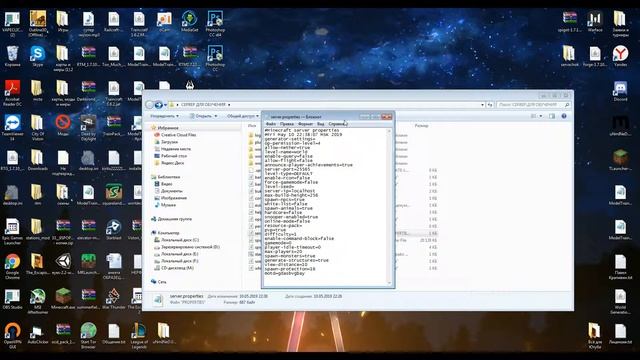Screen dimensions: 640x360
Task: Click the oCam desktop icon
Action: 164,22
